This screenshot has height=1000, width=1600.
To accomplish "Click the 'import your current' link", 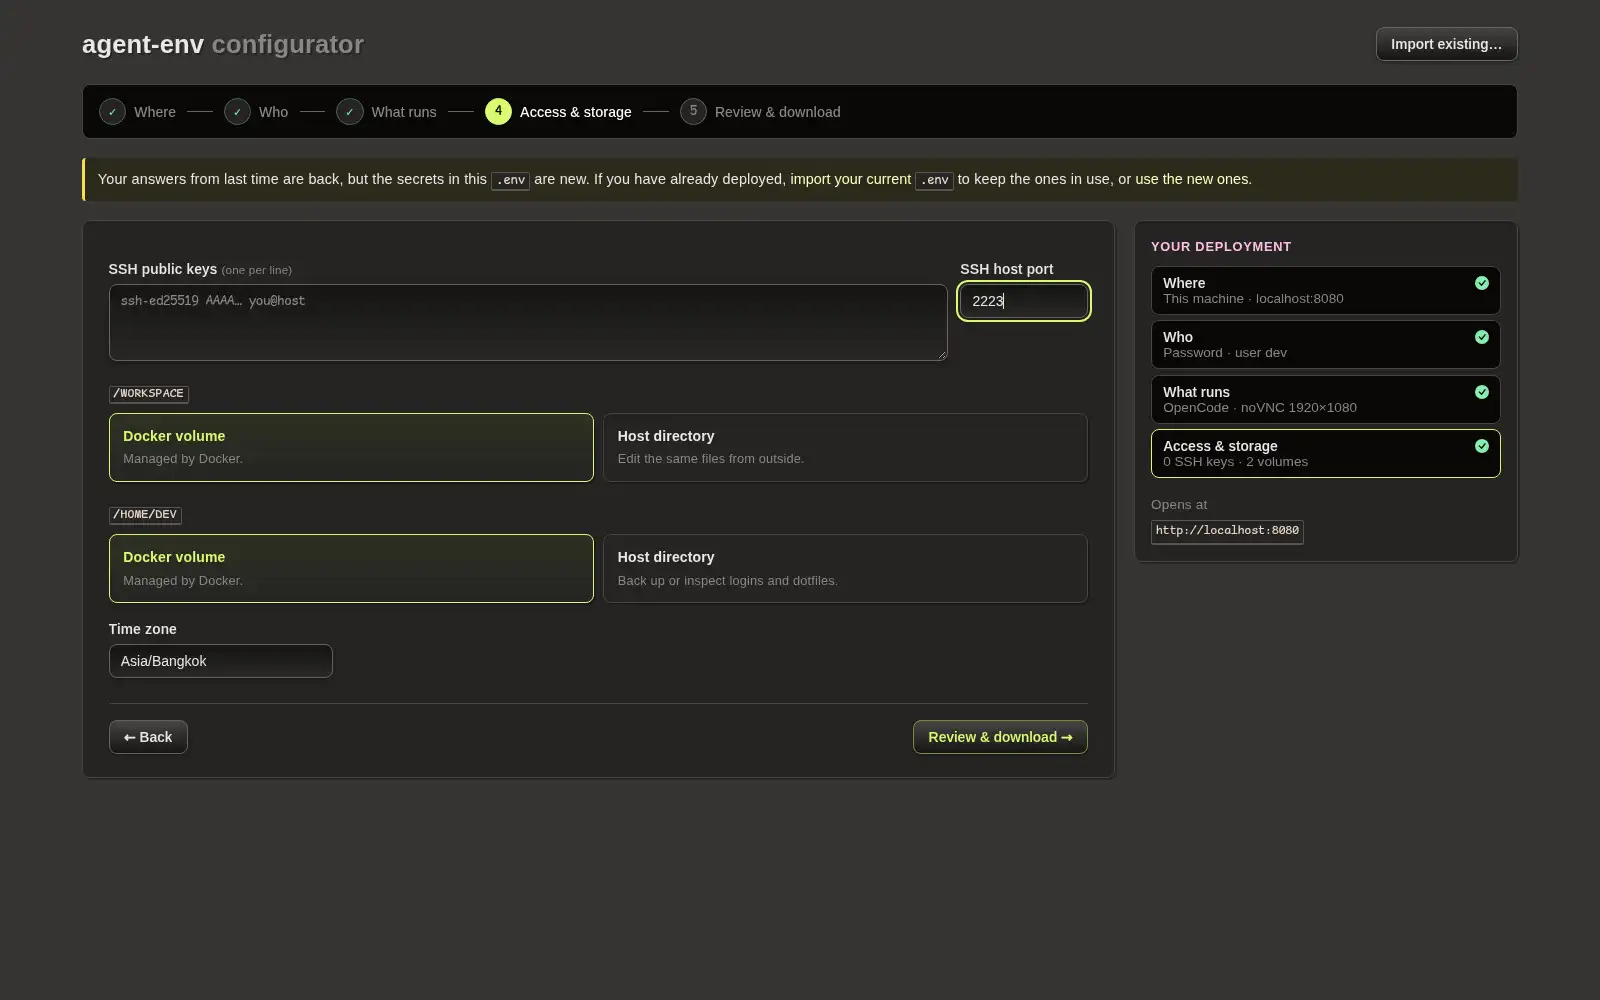I will [851, 179].
